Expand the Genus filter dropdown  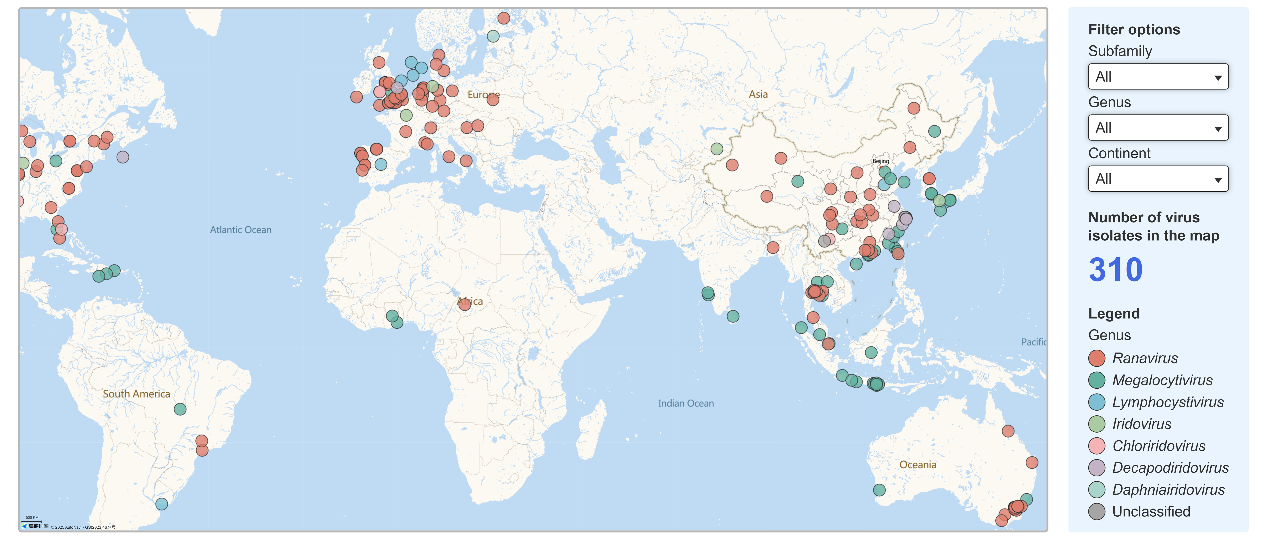pyautogui.click(x=1157, y=128)
